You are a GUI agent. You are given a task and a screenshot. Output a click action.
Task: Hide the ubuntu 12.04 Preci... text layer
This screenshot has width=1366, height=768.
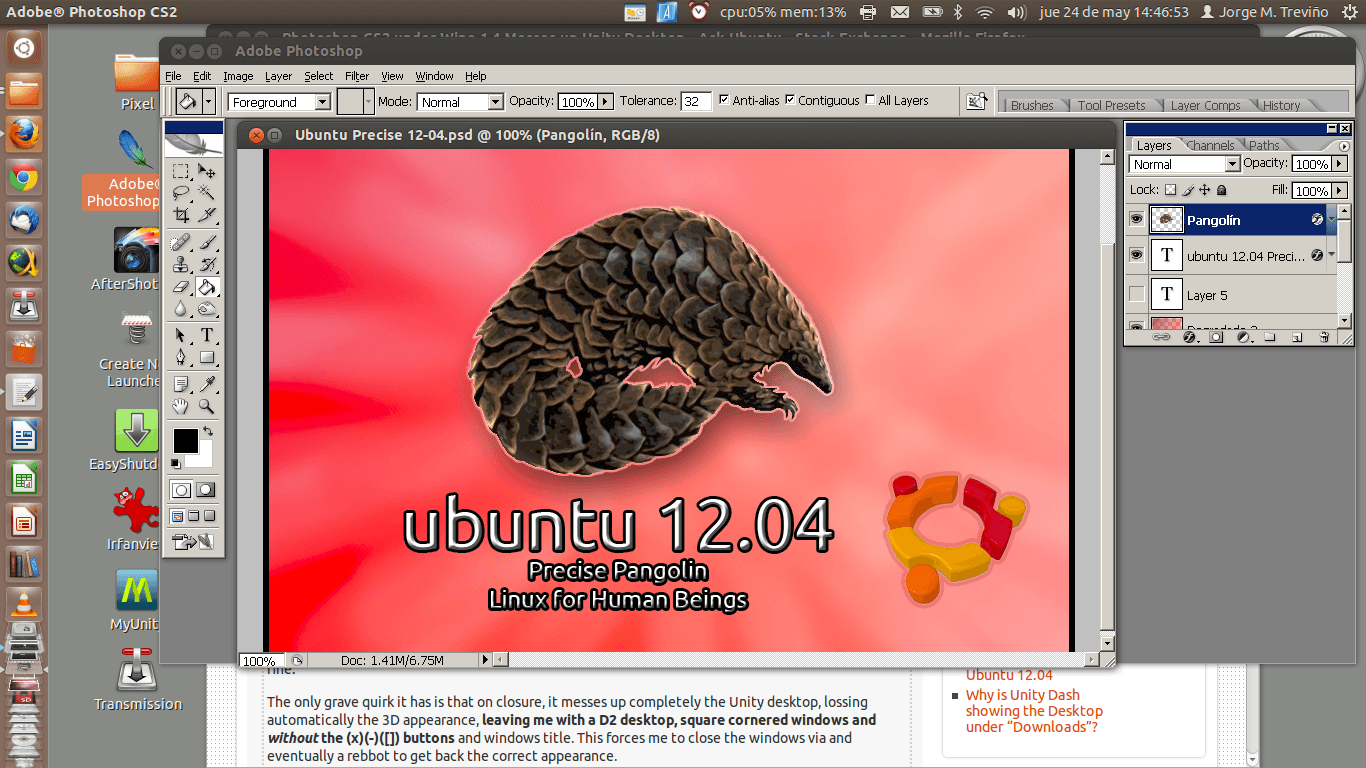pos(1136,255)
